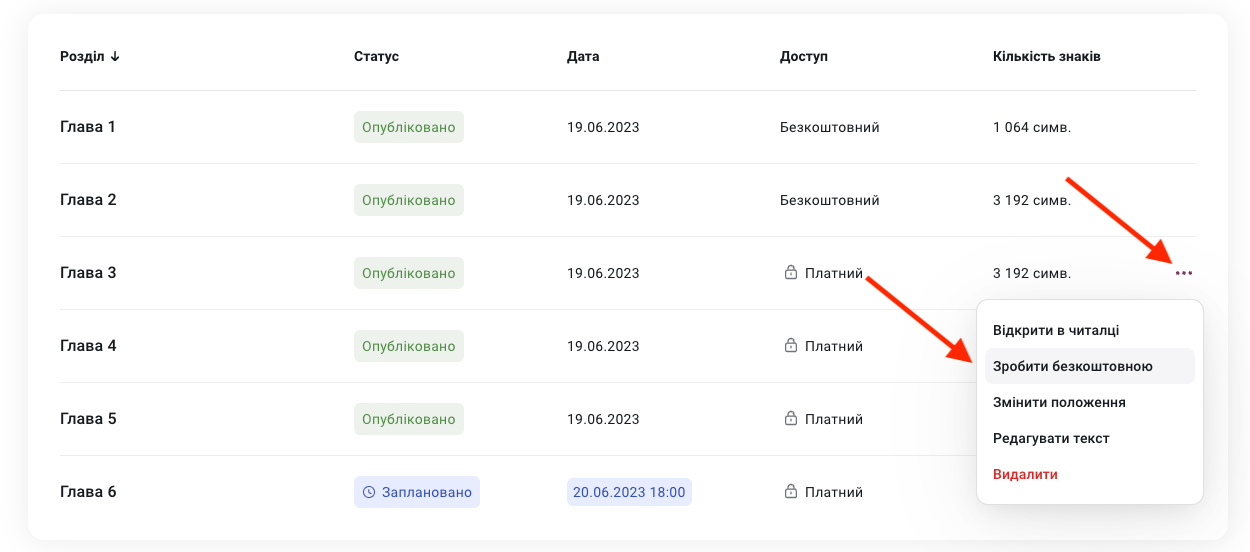Click the Кількість знаків column header
This screenshot has height=552, width=1250.
(x=1047, y=56)
